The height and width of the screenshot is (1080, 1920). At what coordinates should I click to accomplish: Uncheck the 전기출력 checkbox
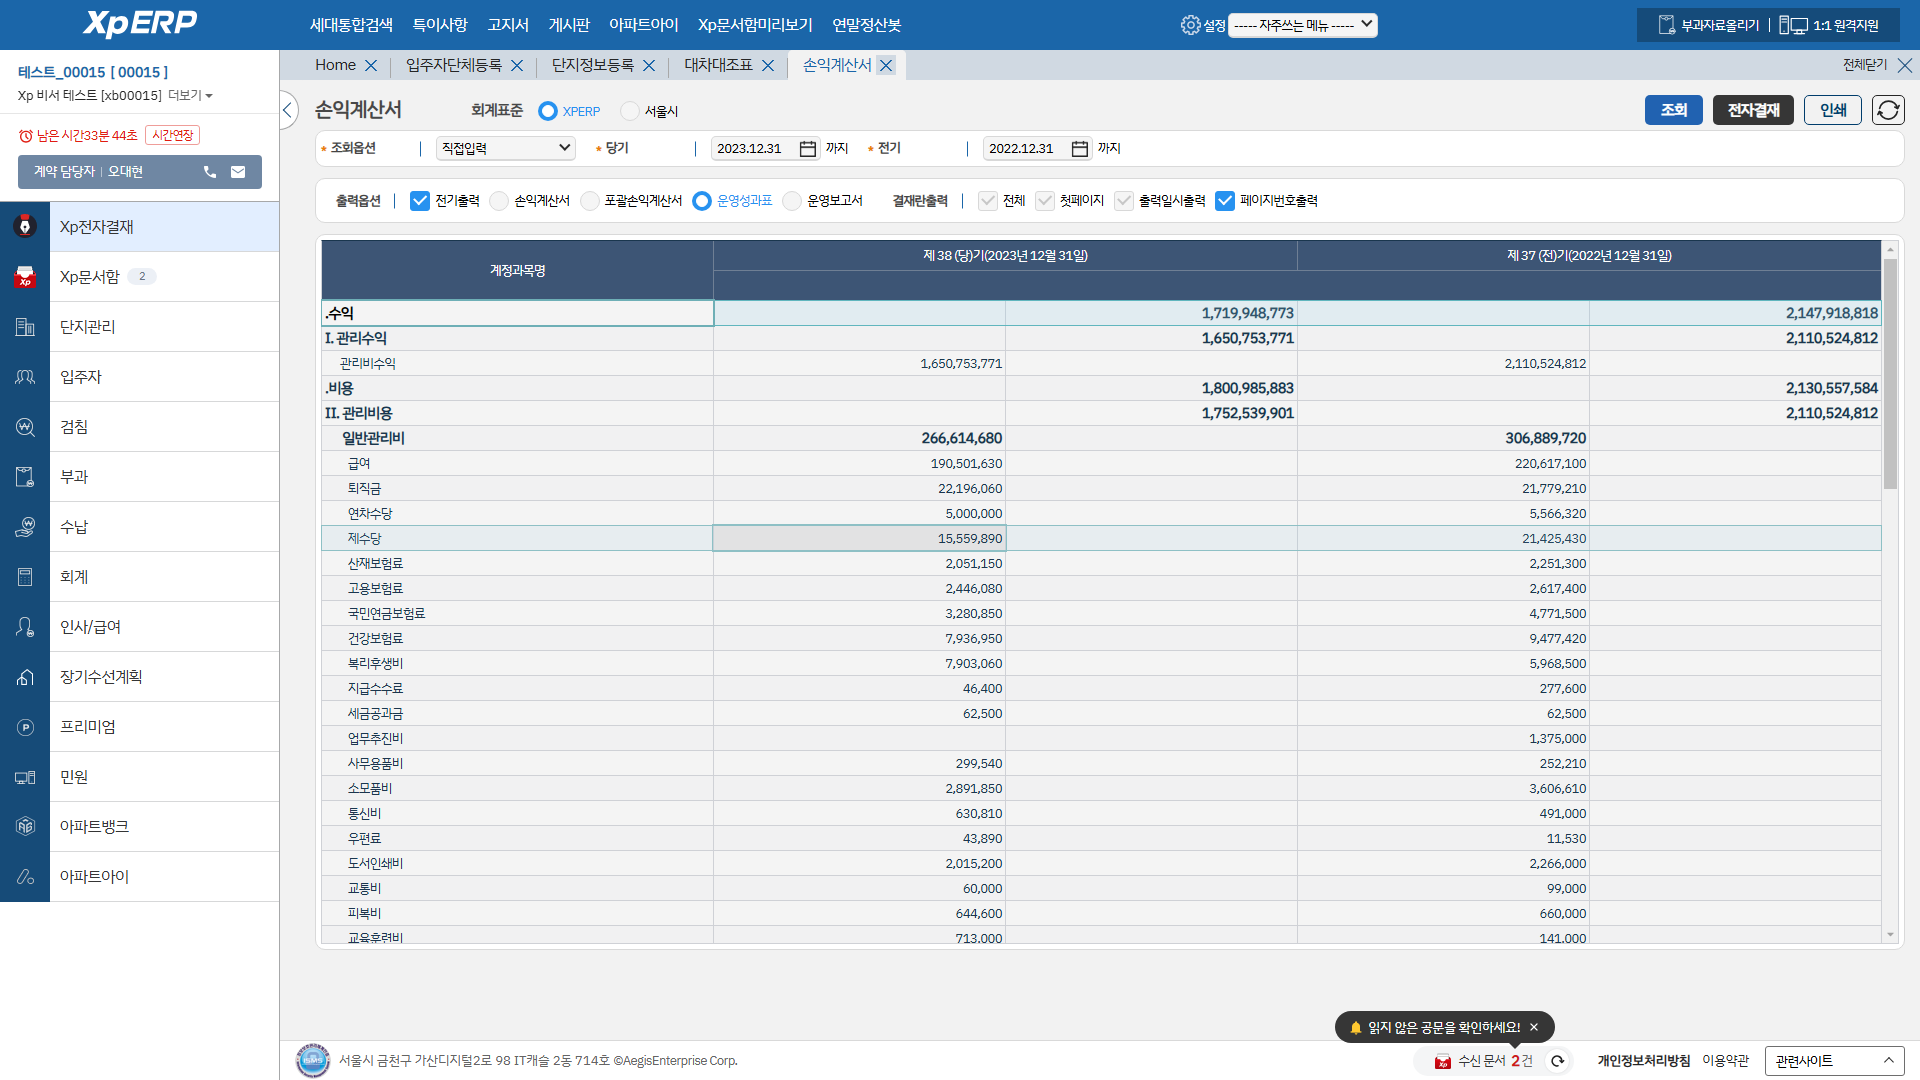(420, 201)
